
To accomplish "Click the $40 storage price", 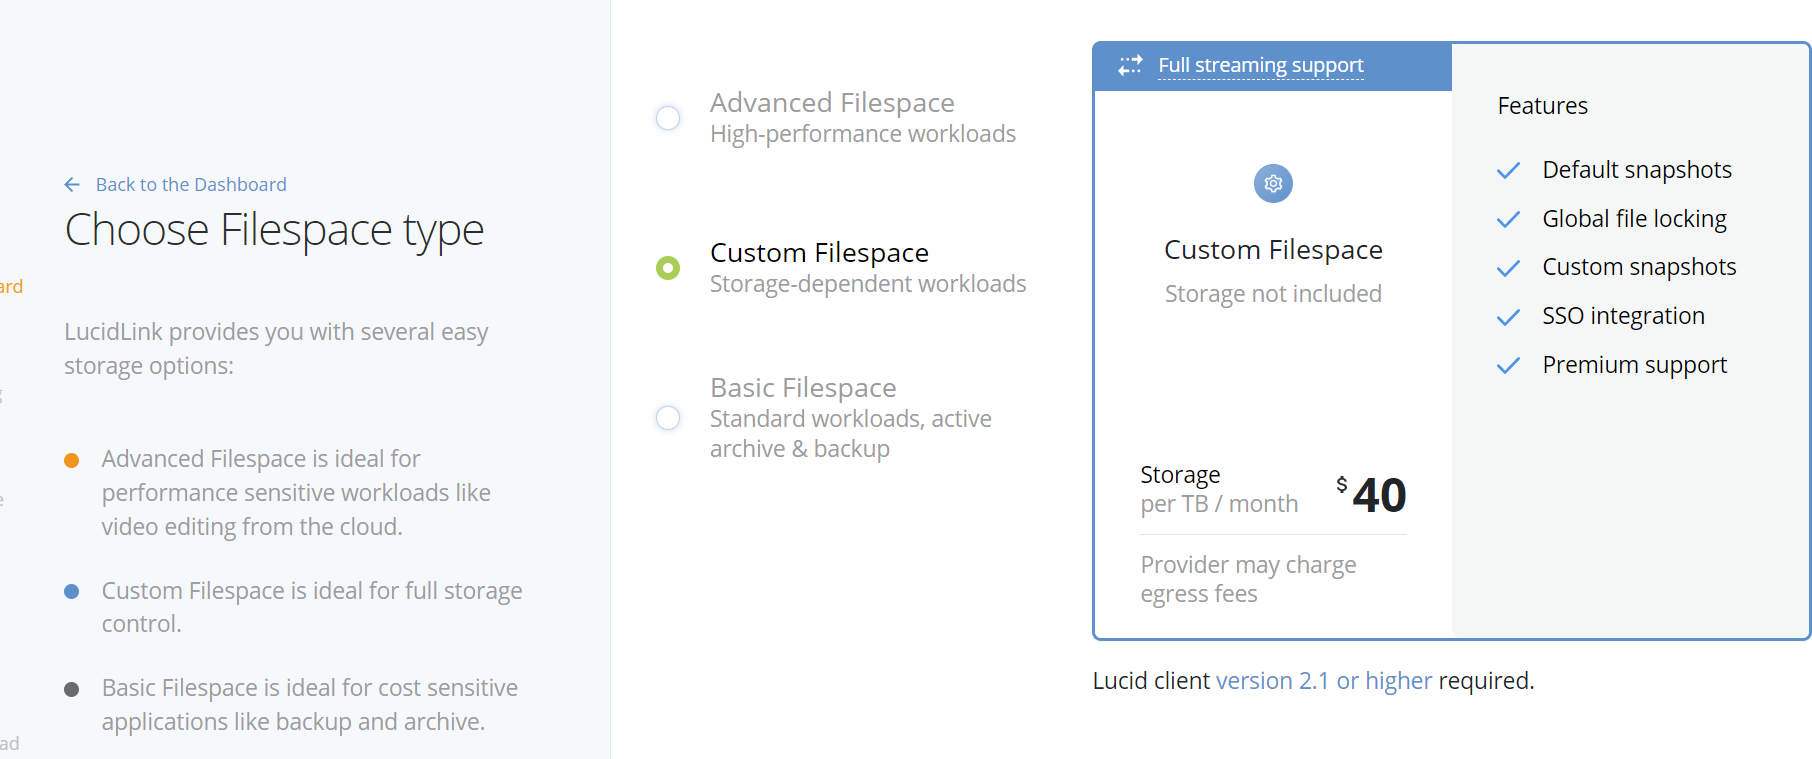I will pyautogui.click(x=1372, y=495).
